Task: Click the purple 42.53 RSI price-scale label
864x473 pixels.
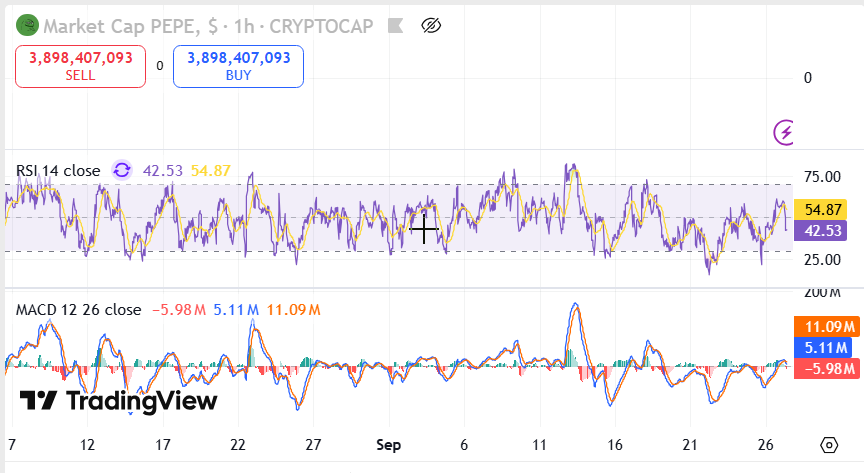Action: tap(826, 231)
